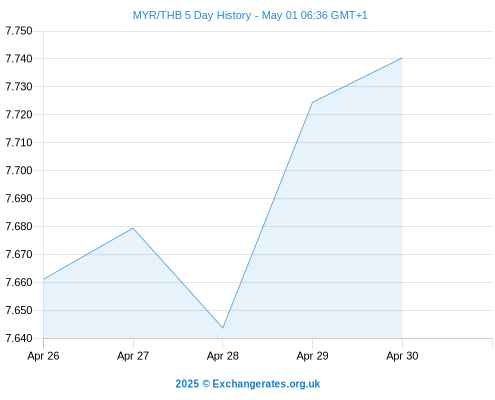Click the Apr 26 starting data point
Image resolution: width=495 pixels, height=400 pixels.
point(44,279)
